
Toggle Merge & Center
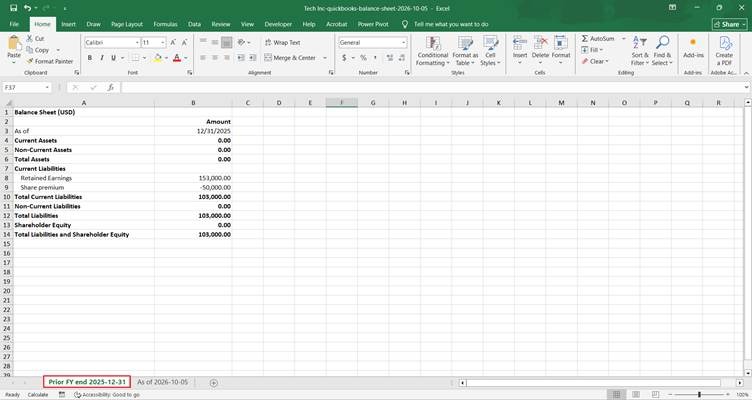[x=290, y=58]
